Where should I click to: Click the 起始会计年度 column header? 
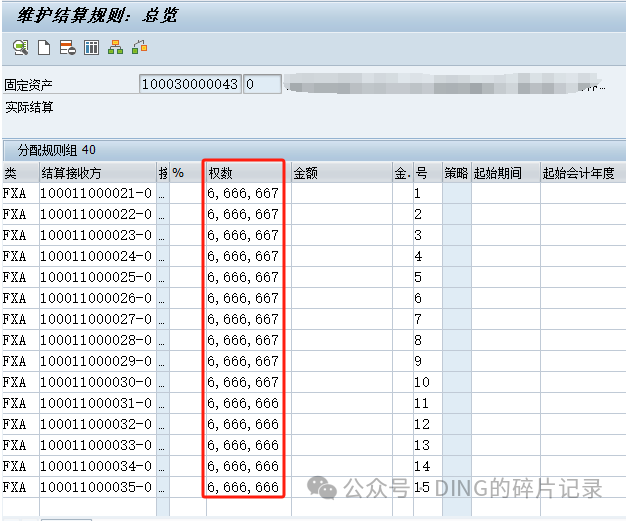pyautogui.click(x=583, y=173)
